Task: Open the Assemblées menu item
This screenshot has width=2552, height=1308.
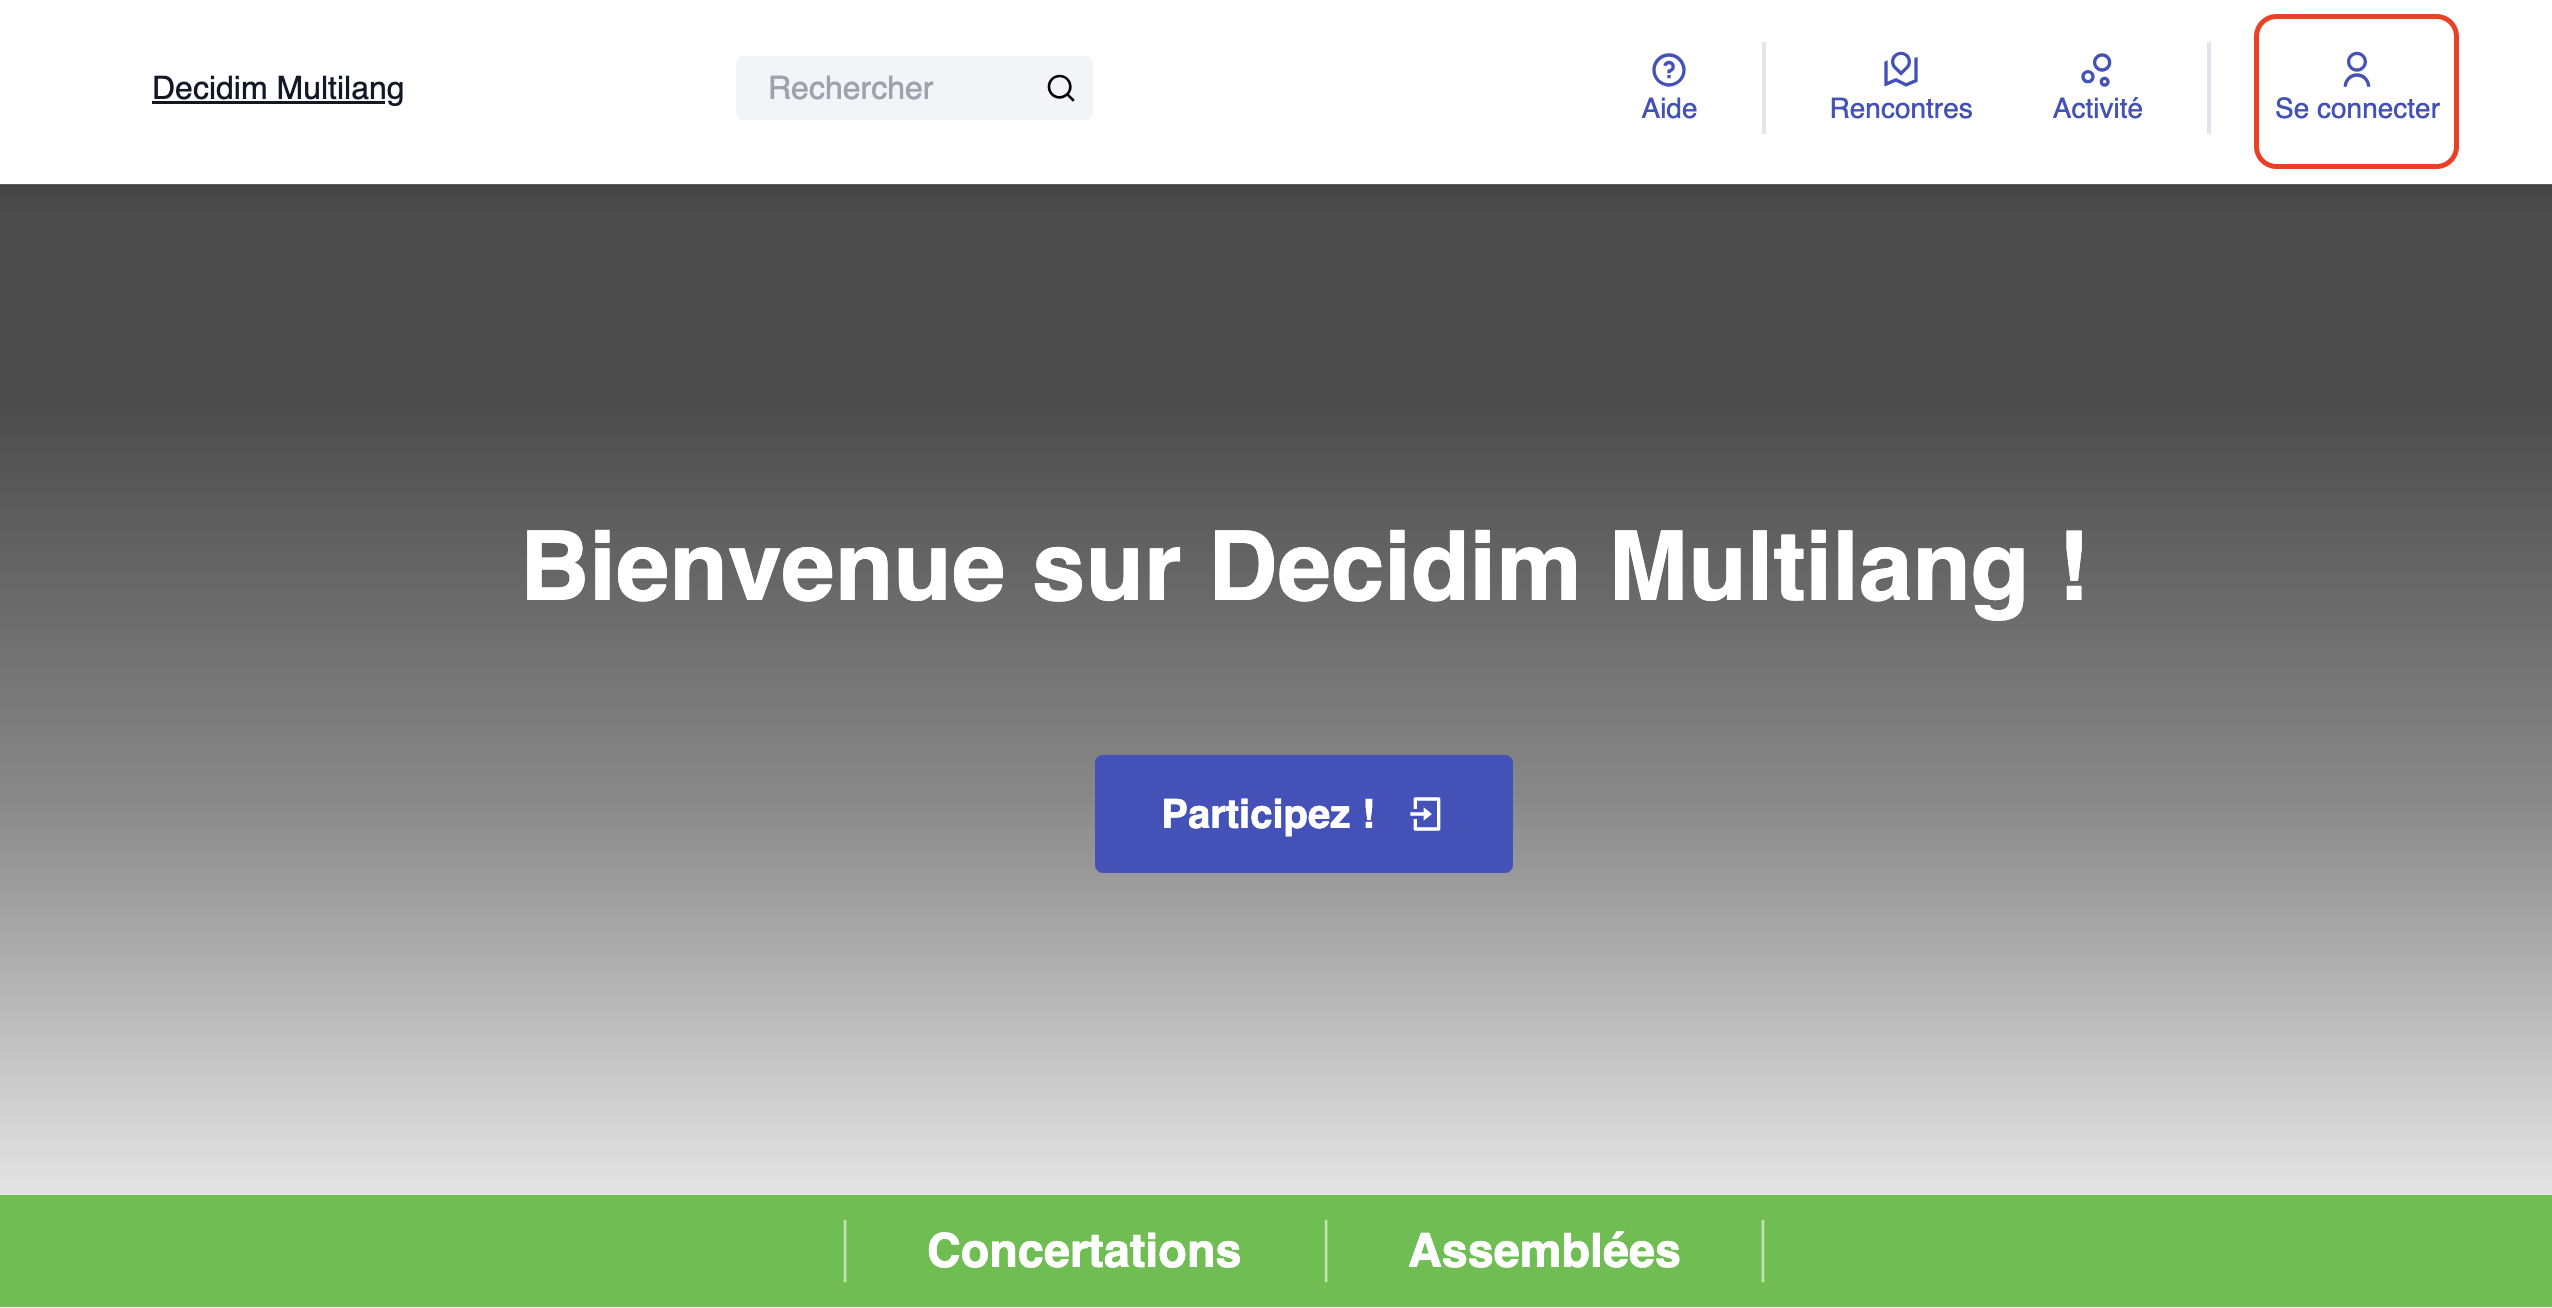Action: pyautogui.click(x=1543, y=1250)
